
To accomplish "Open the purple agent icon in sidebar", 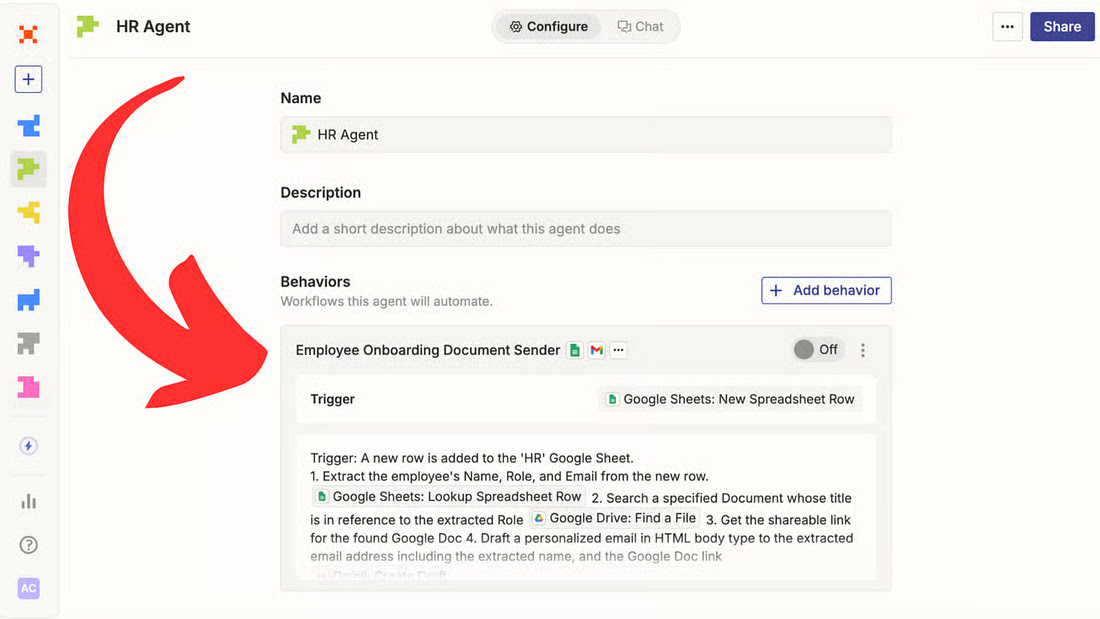I will click(28, 256).
